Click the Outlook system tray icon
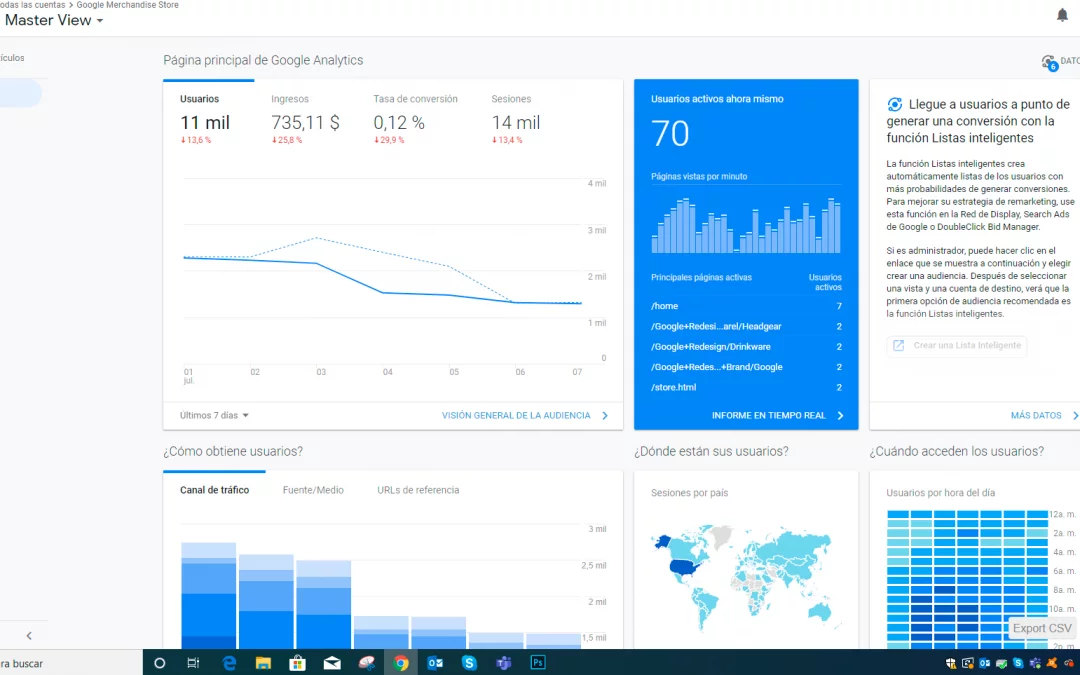Viewport: 1080px width, 675px height. click(984, 663)
